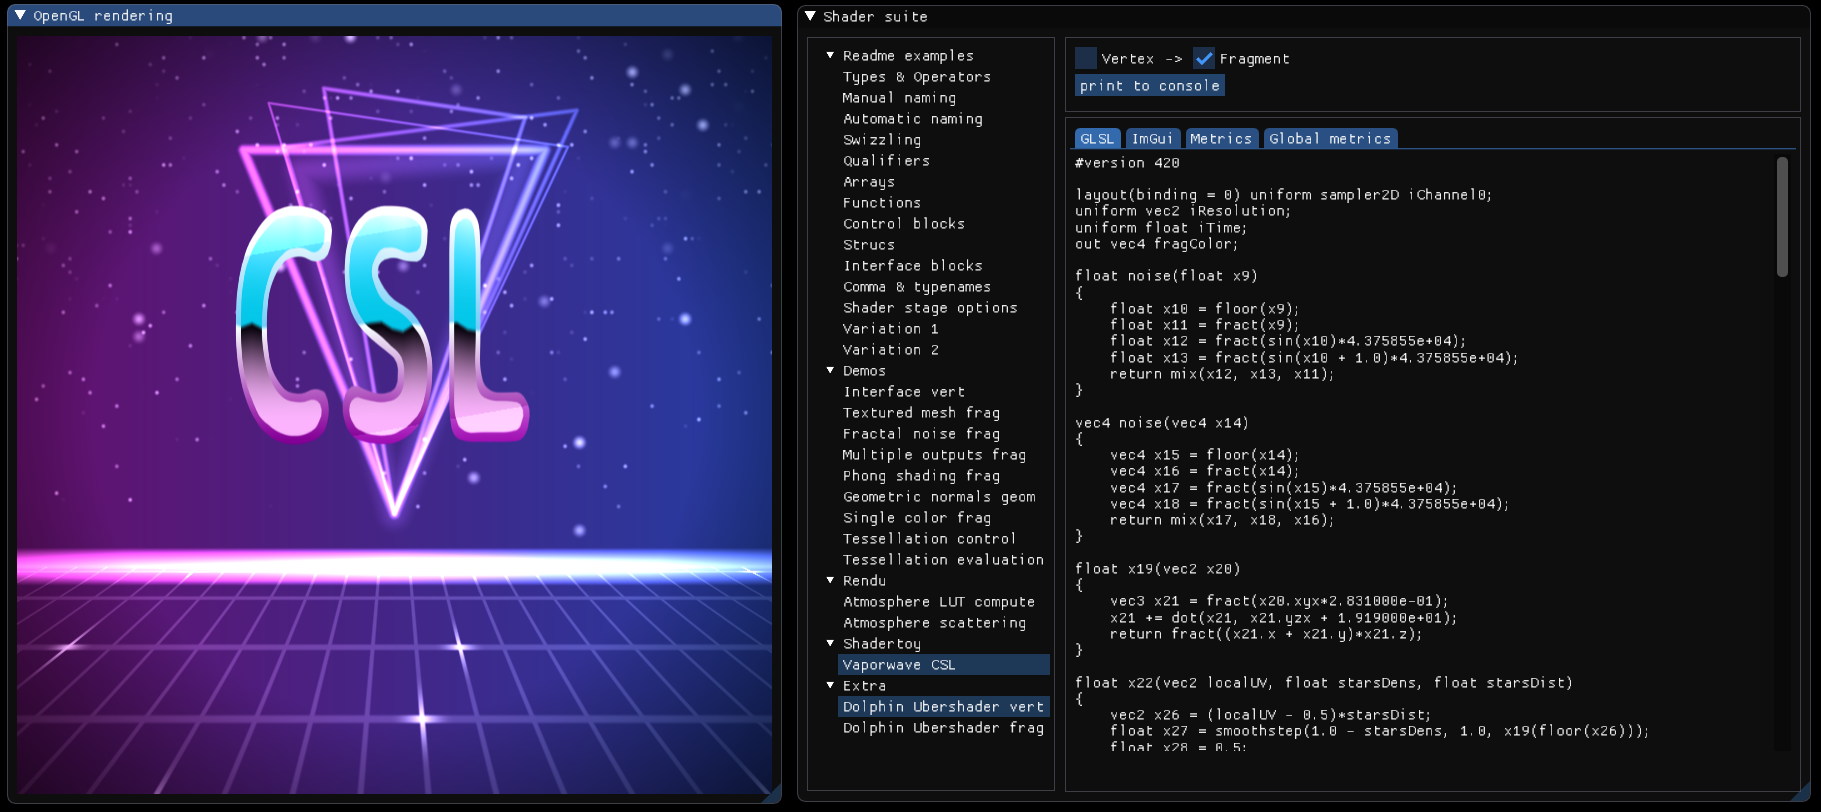Select Fractal noise frag demo
The width and height of the screenshot is (1821, 812).
921,434
